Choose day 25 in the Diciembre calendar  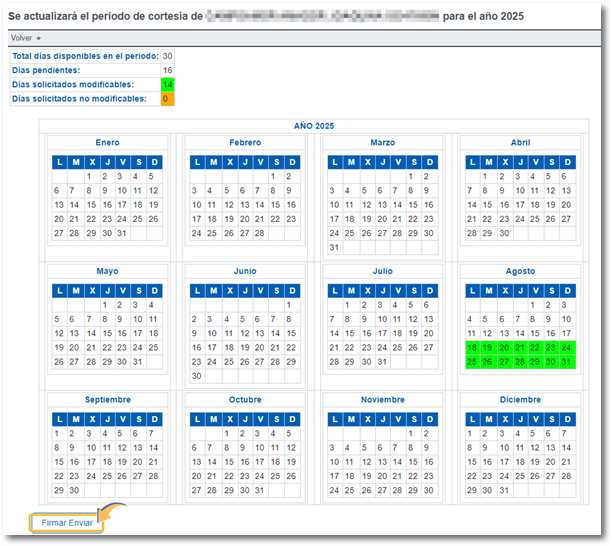pos(519,476)
